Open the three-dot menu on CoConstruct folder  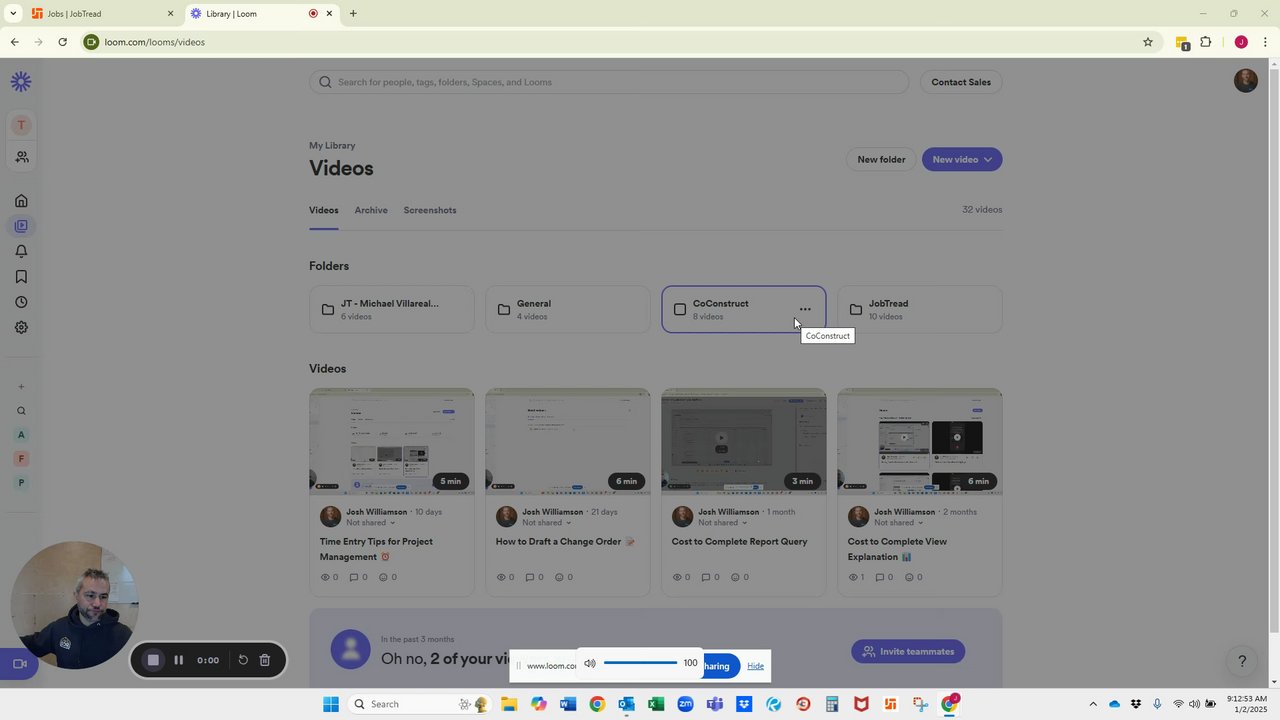point(805,309)
